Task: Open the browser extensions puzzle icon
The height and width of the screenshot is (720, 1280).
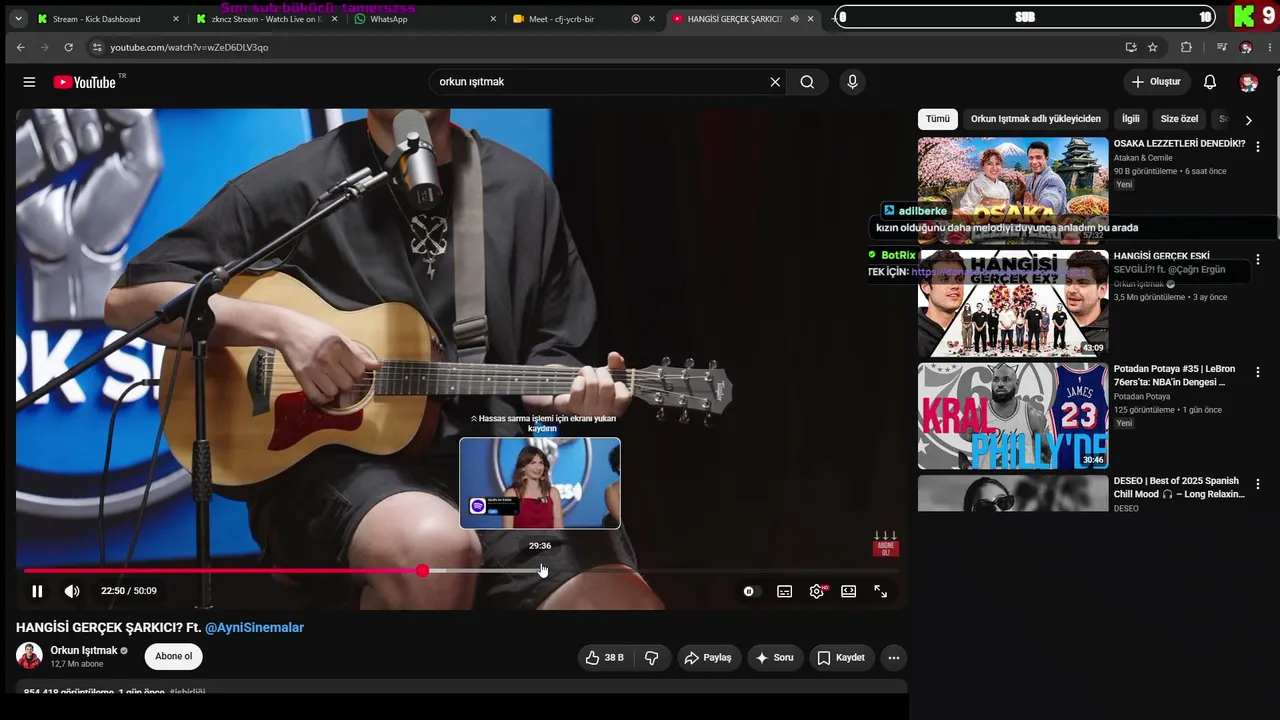Action: point(1187,47)
